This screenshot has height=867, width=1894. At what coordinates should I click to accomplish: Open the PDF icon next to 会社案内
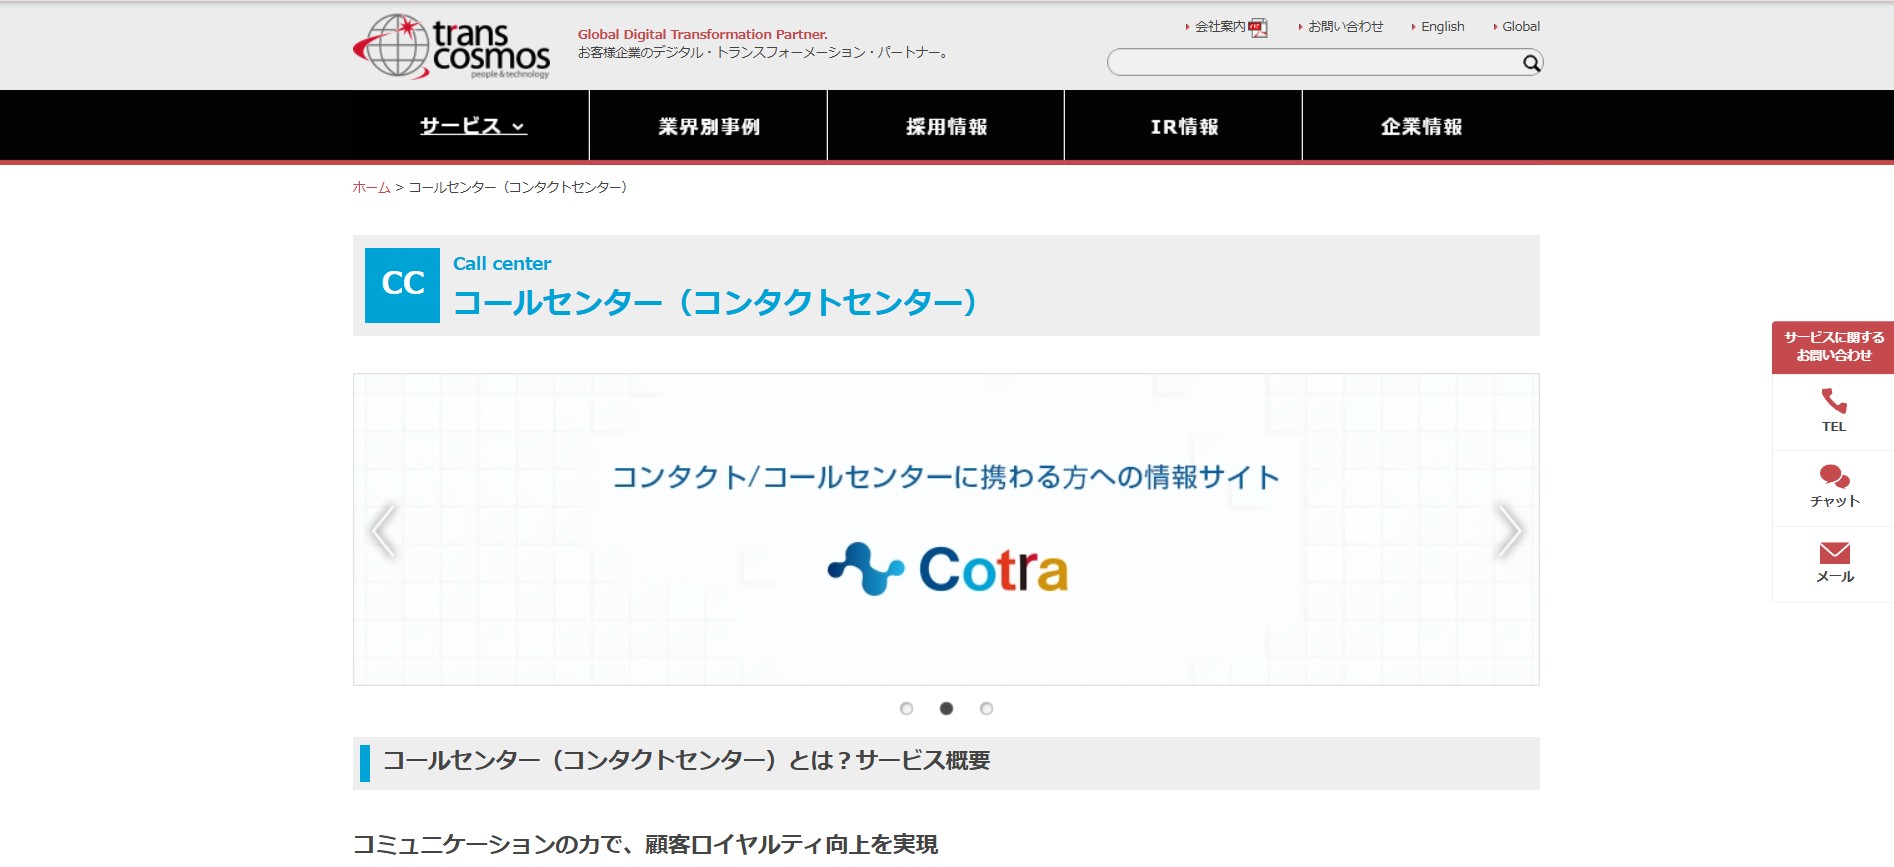tap(1258, 28)
